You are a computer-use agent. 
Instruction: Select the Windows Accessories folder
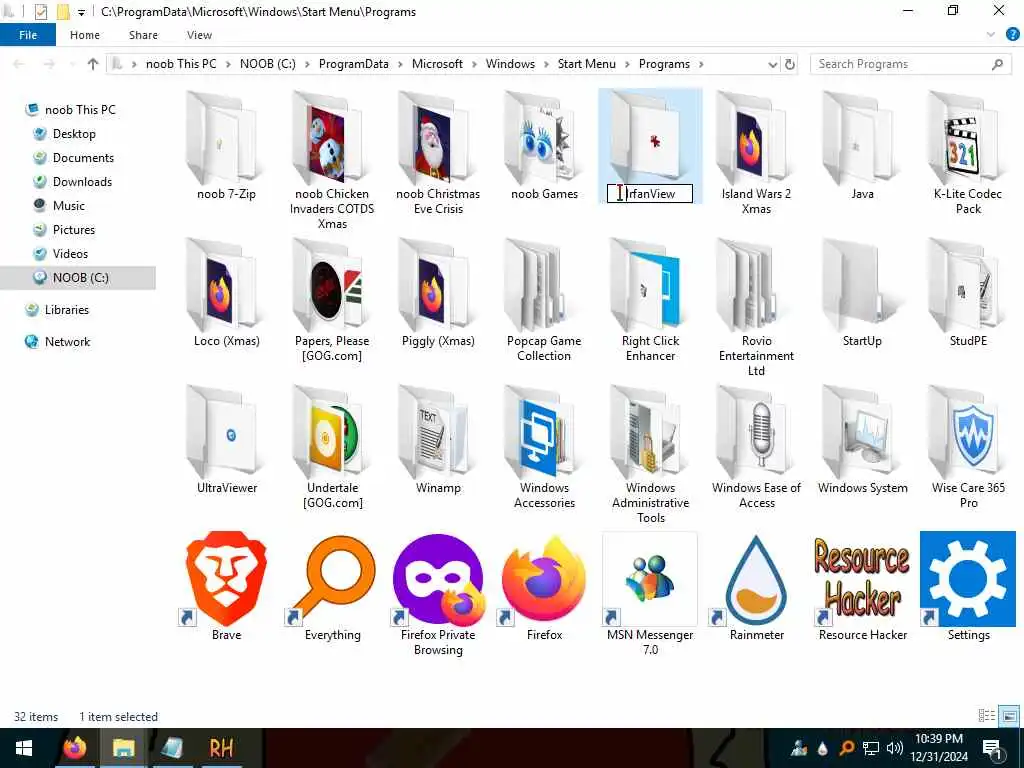tap(544, 432)
